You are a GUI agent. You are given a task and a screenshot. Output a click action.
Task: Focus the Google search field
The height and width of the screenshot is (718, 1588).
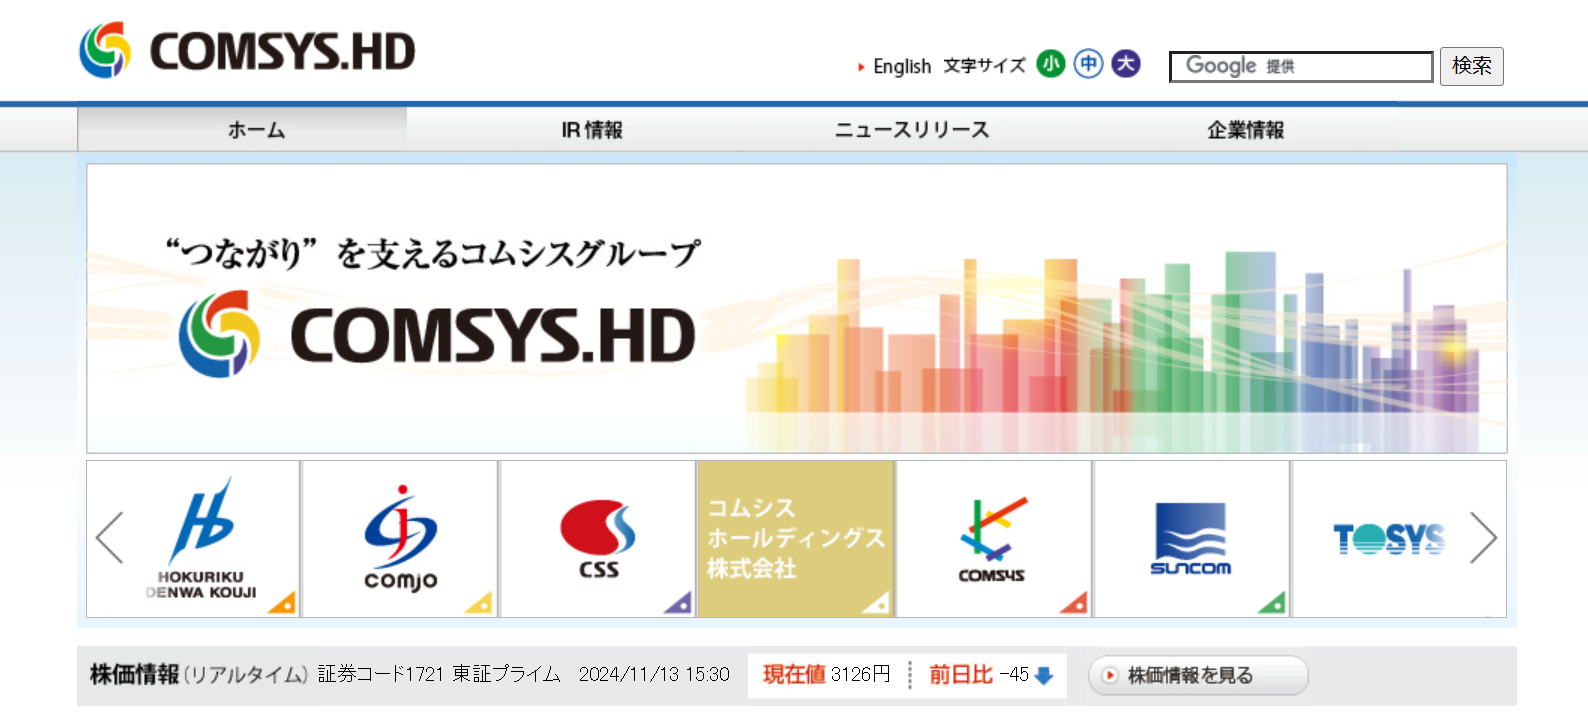coord(1301,67)
